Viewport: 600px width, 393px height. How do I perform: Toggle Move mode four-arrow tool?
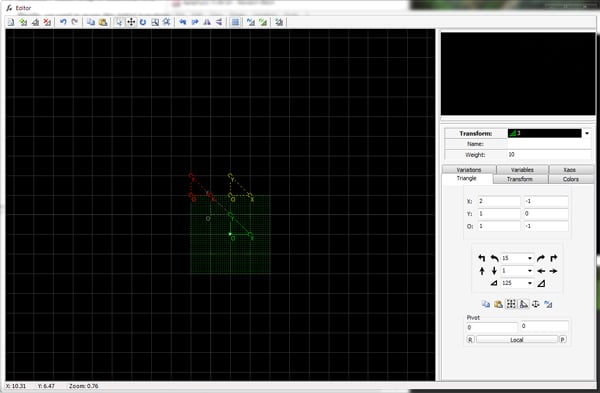pyautogui.click(x=131, y=22)
